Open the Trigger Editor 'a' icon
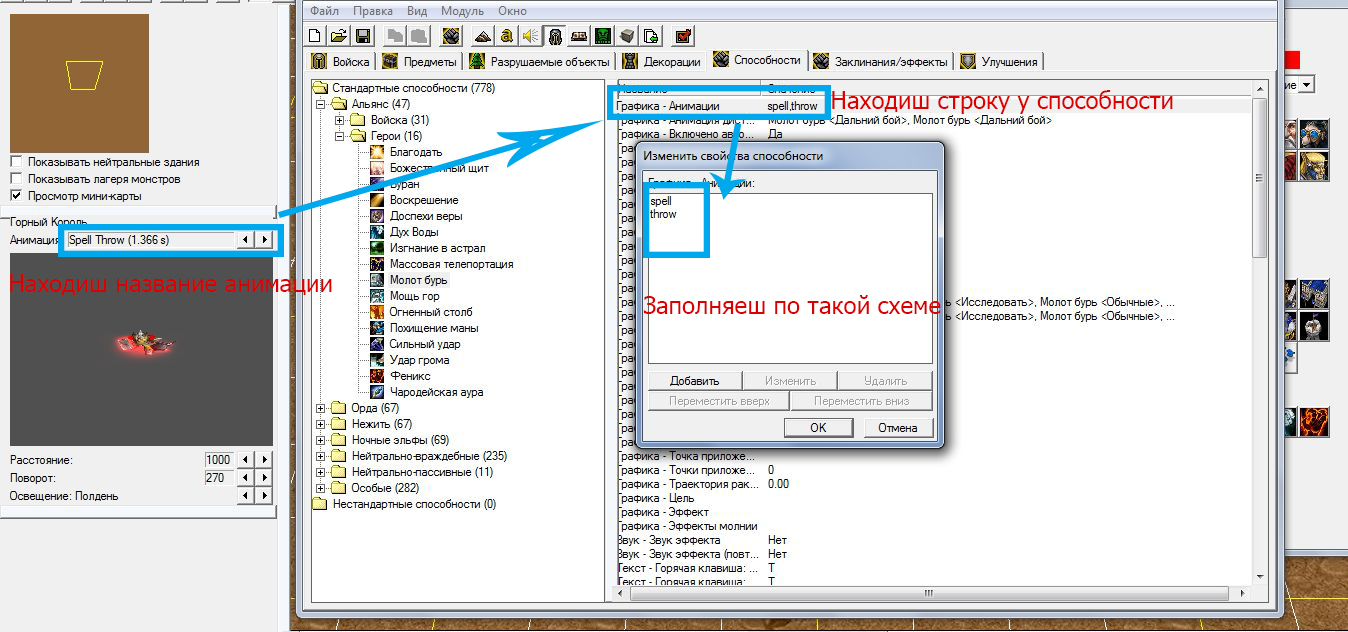Image resolution: width=1348 pixels, height=632 pixels. click(x=507, y=36)
